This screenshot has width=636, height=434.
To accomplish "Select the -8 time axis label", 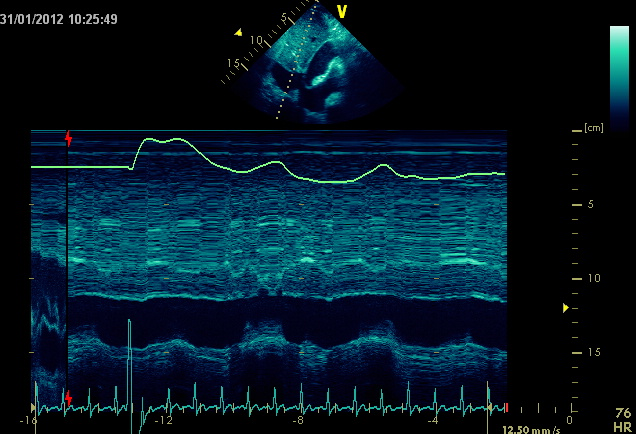I will coord(297,420).
